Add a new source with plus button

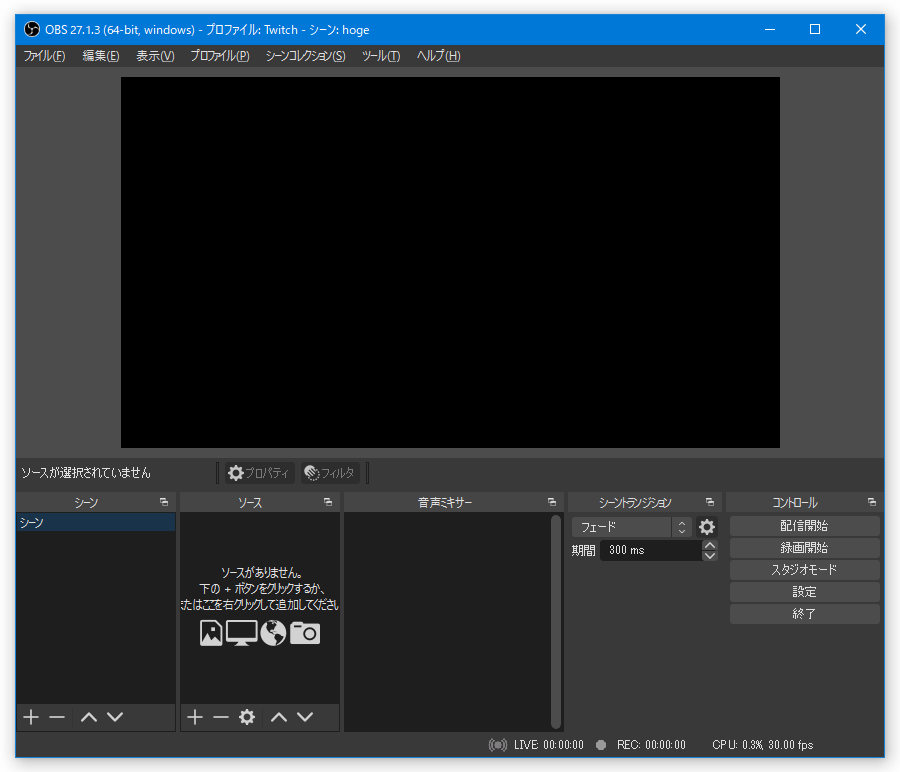195,717
